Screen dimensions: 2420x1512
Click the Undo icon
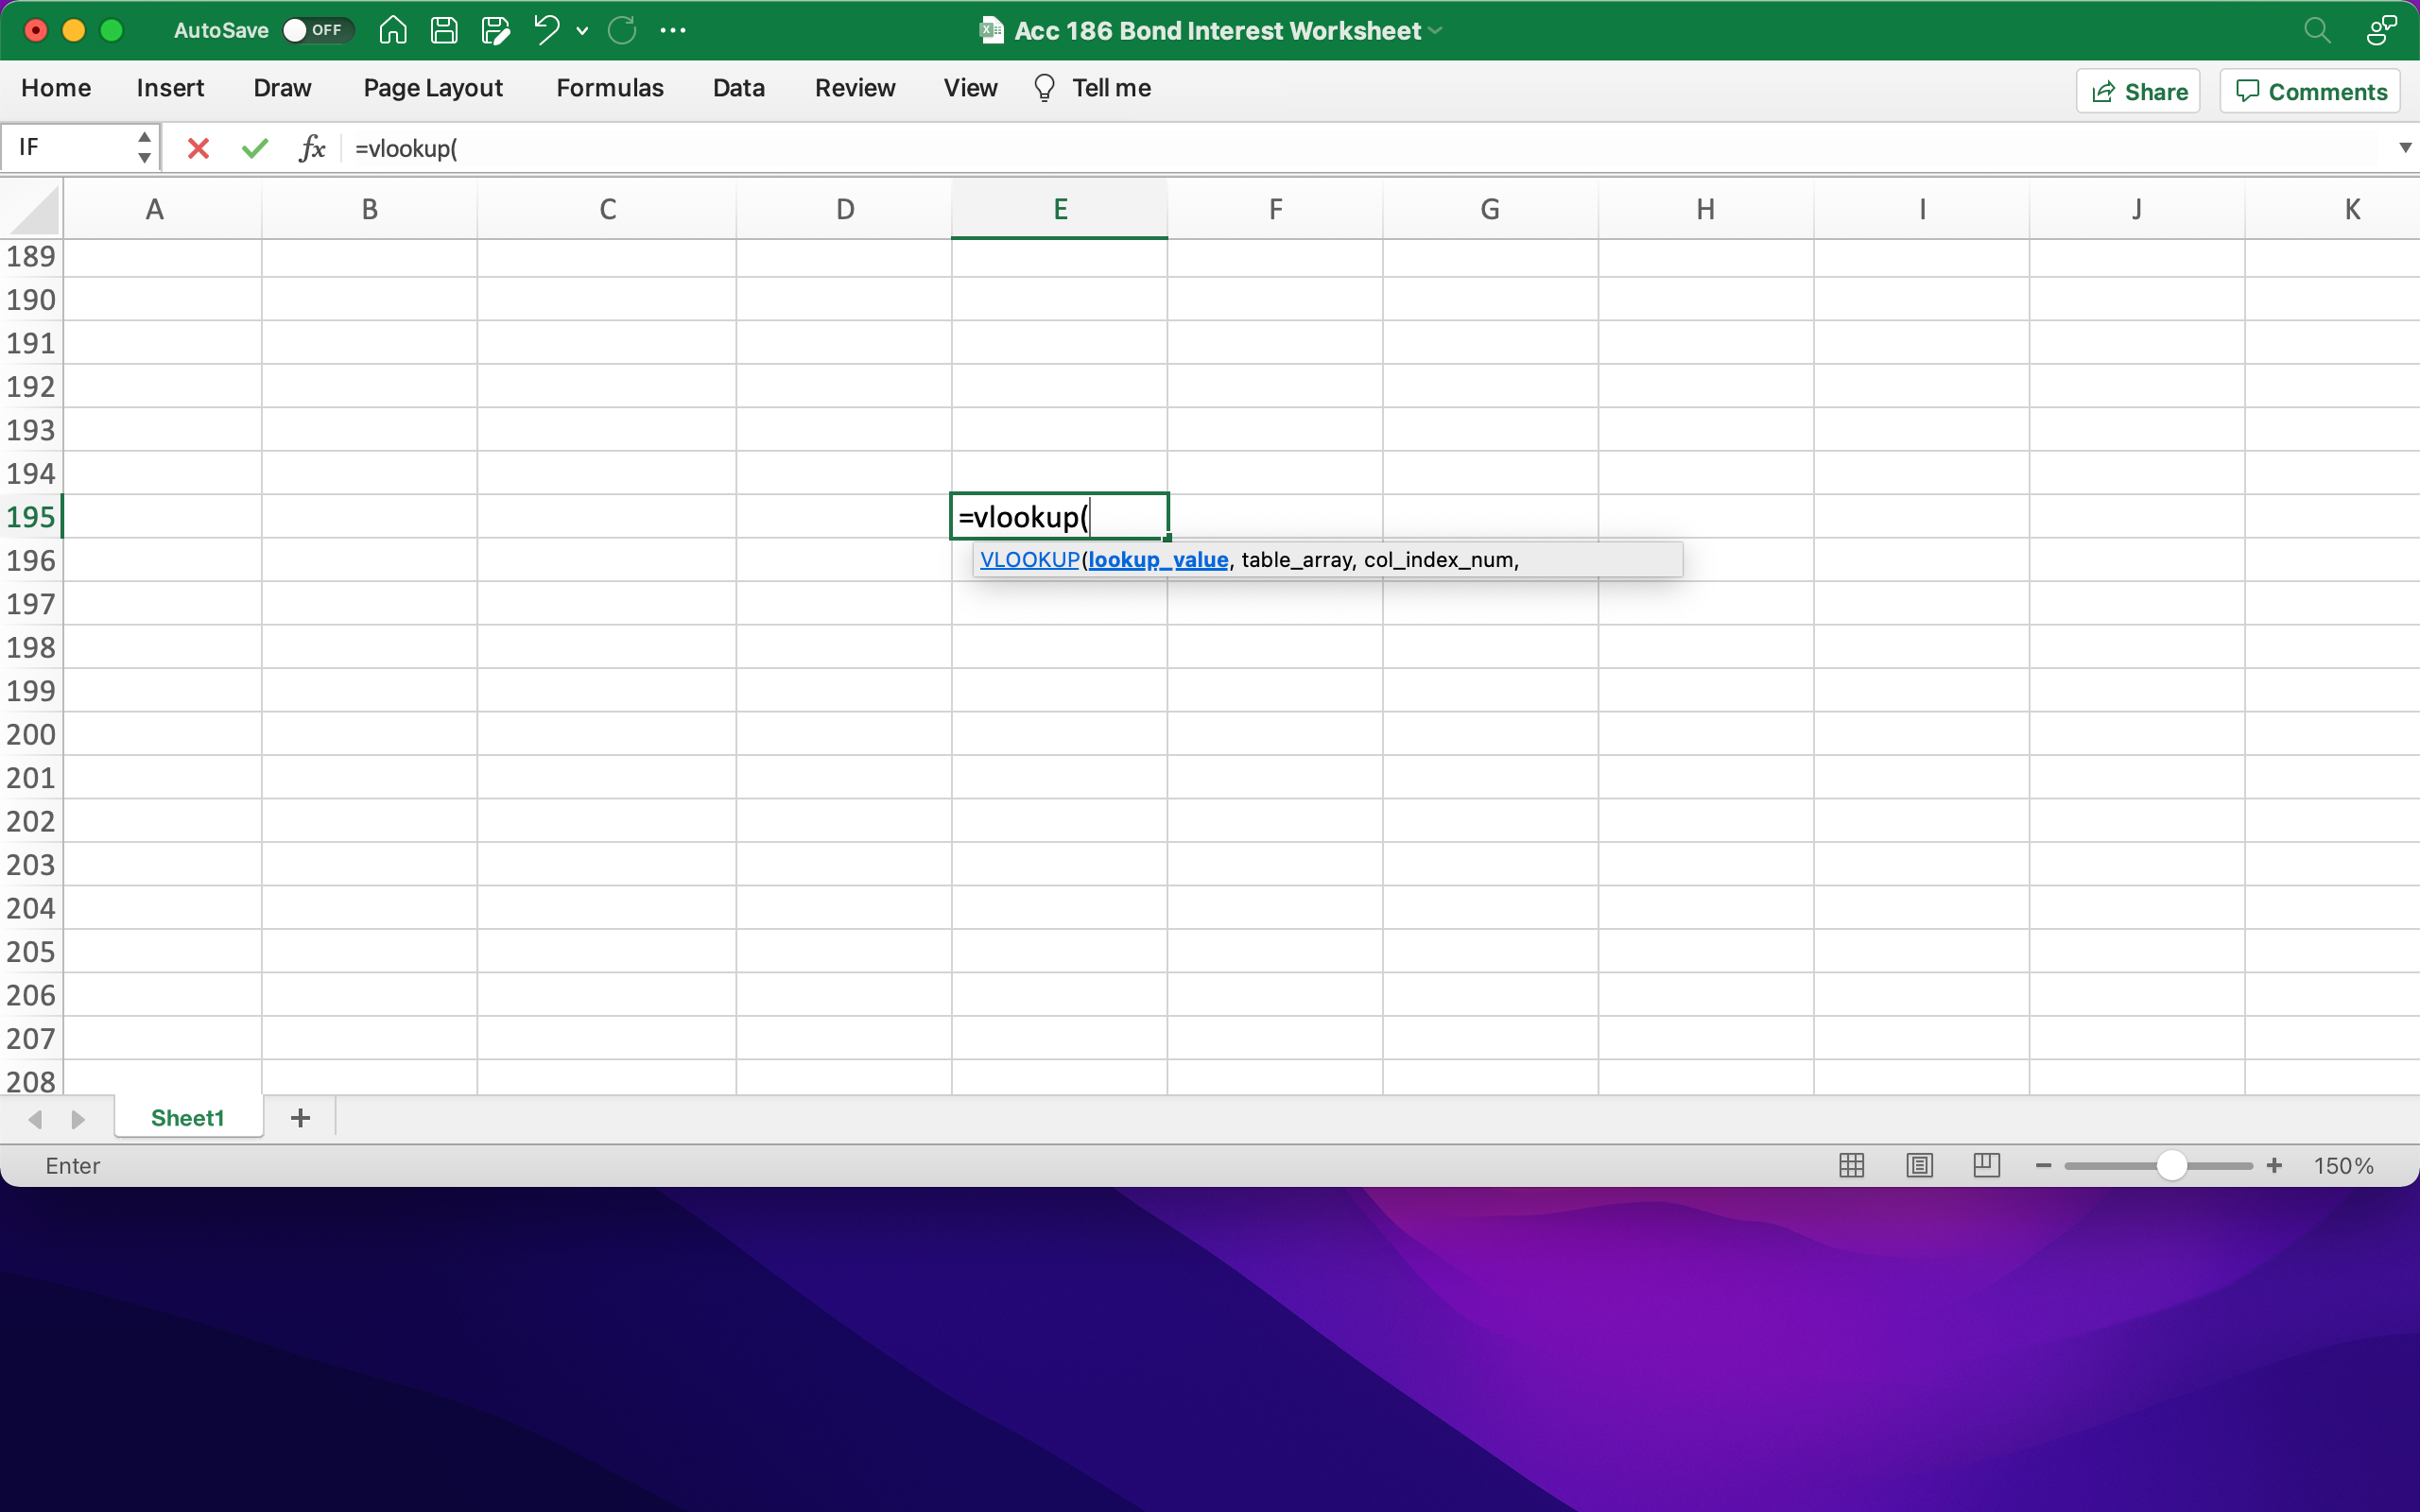(546, 30)
